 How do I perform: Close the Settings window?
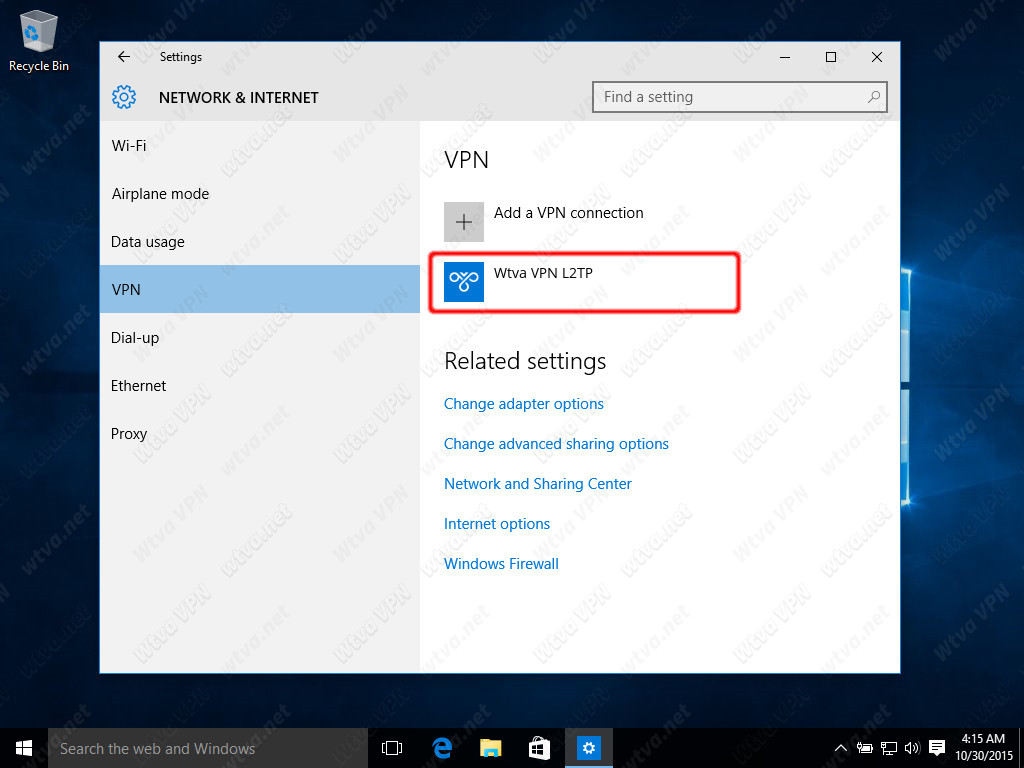tap(877, 57)
